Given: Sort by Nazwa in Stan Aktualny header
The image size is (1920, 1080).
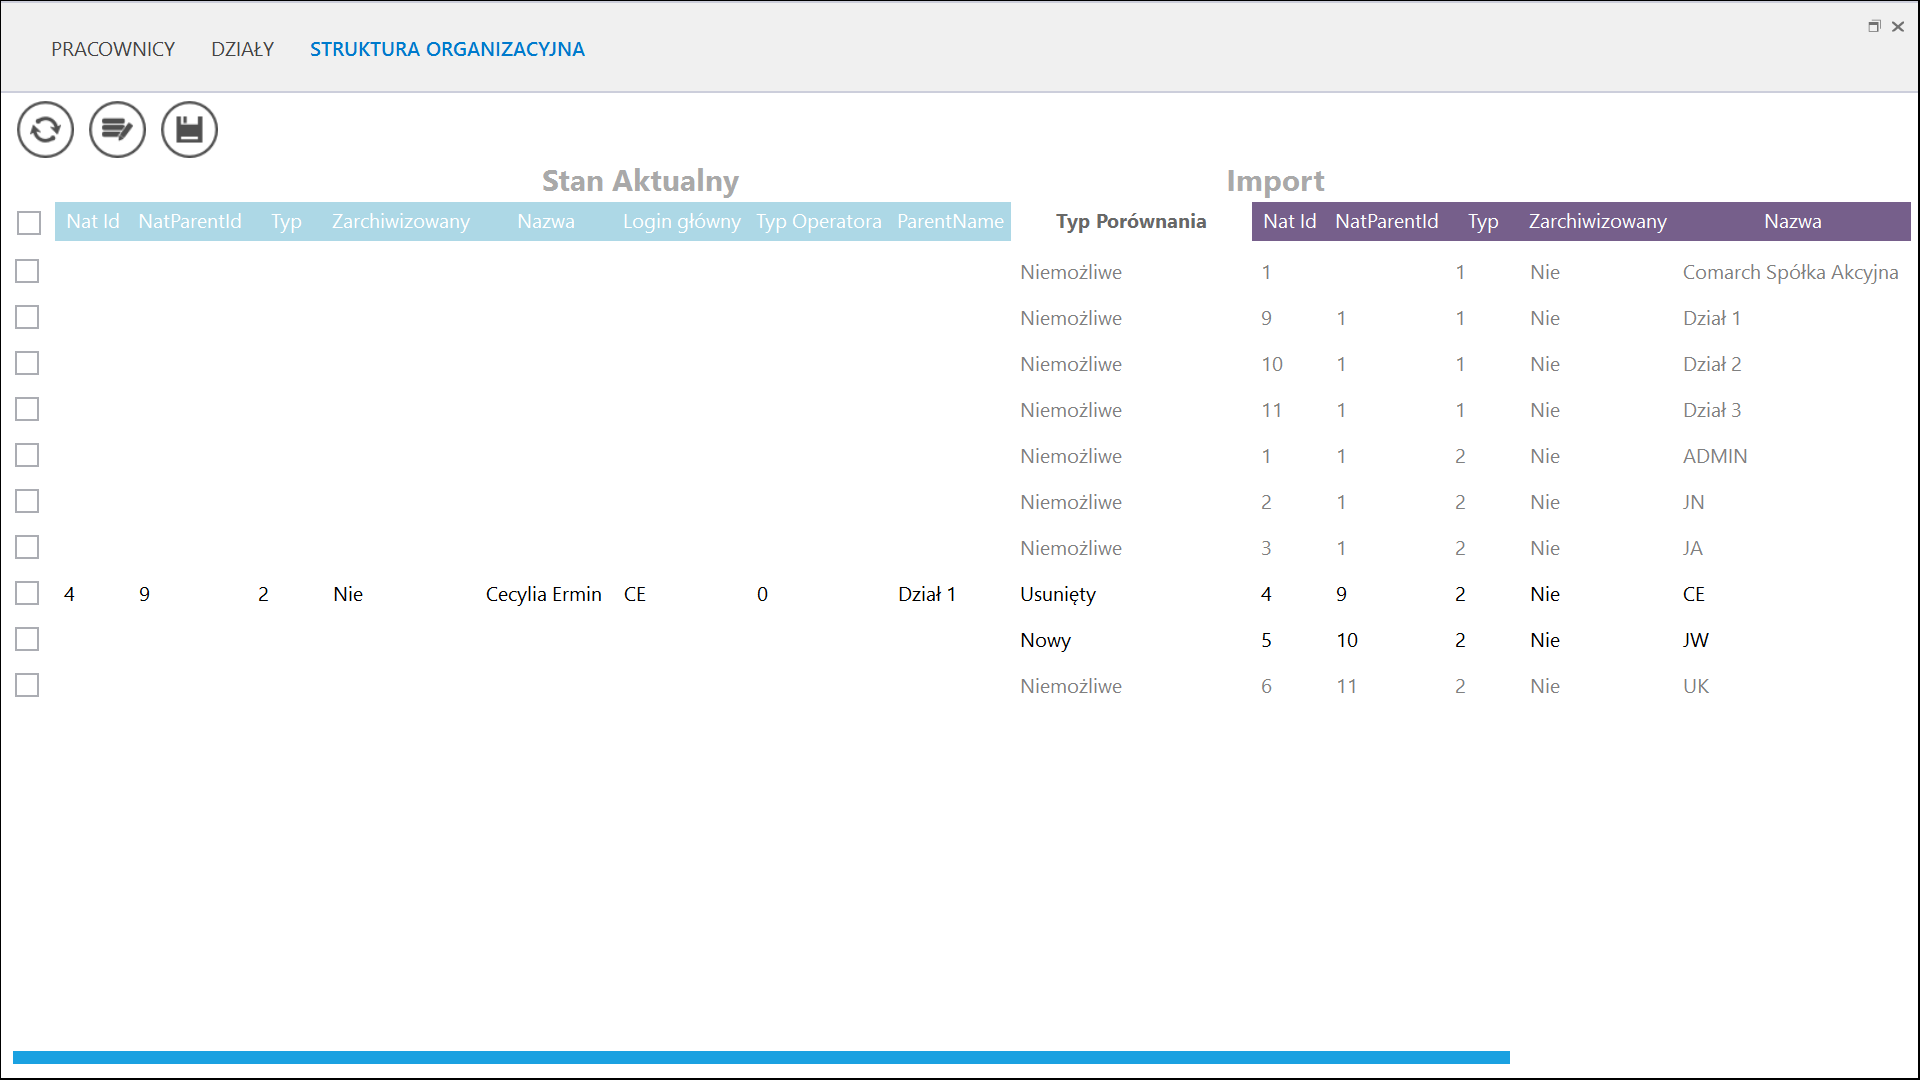Looking at the screenshot, I should pyautogui.click(x=546, y=221).
